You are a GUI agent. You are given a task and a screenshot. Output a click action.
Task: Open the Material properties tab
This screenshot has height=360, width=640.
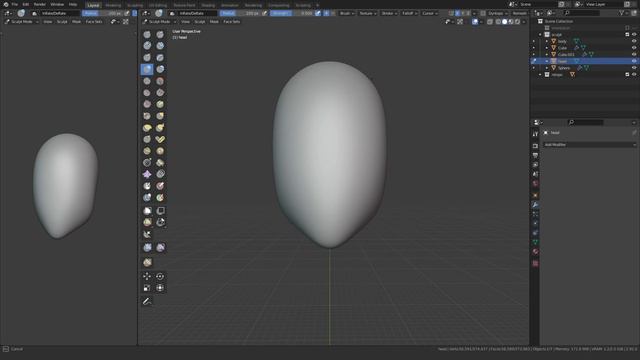pos(535,252)
